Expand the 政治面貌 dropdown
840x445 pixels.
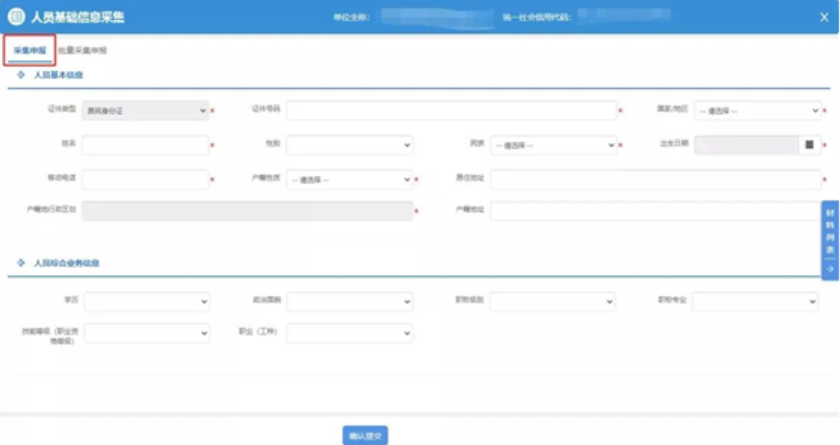349,301
